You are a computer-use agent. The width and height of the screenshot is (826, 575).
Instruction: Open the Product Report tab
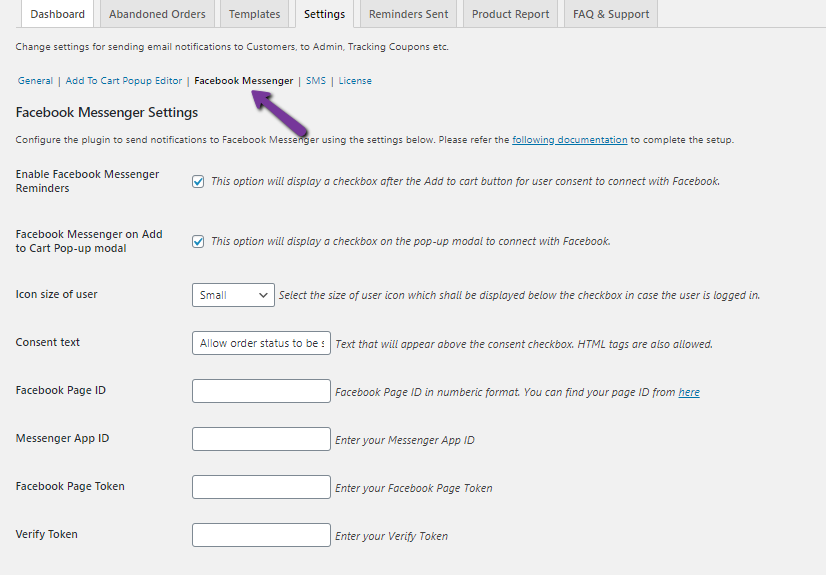click(510, 14)
